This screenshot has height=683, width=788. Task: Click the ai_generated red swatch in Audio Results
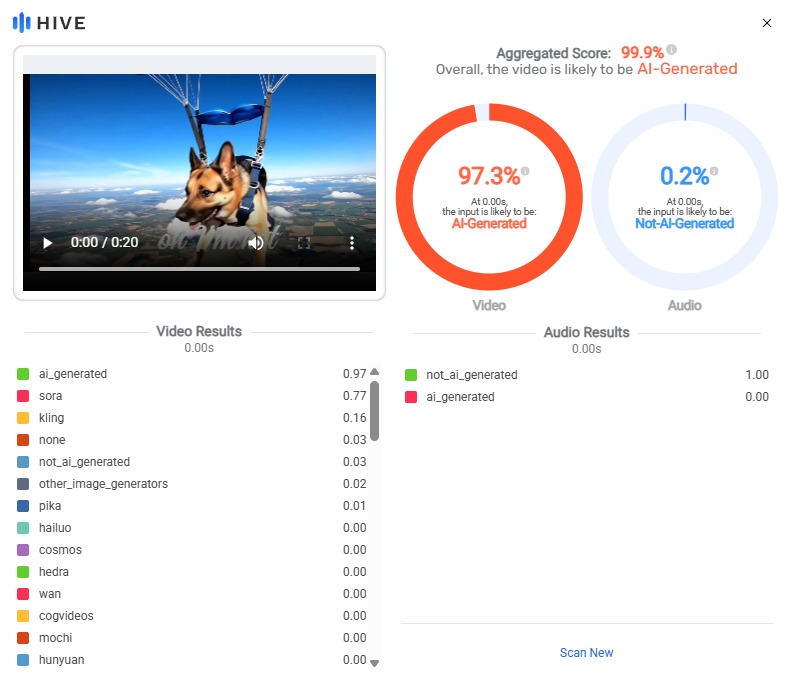pyautogui.click(x=411, y=397)
